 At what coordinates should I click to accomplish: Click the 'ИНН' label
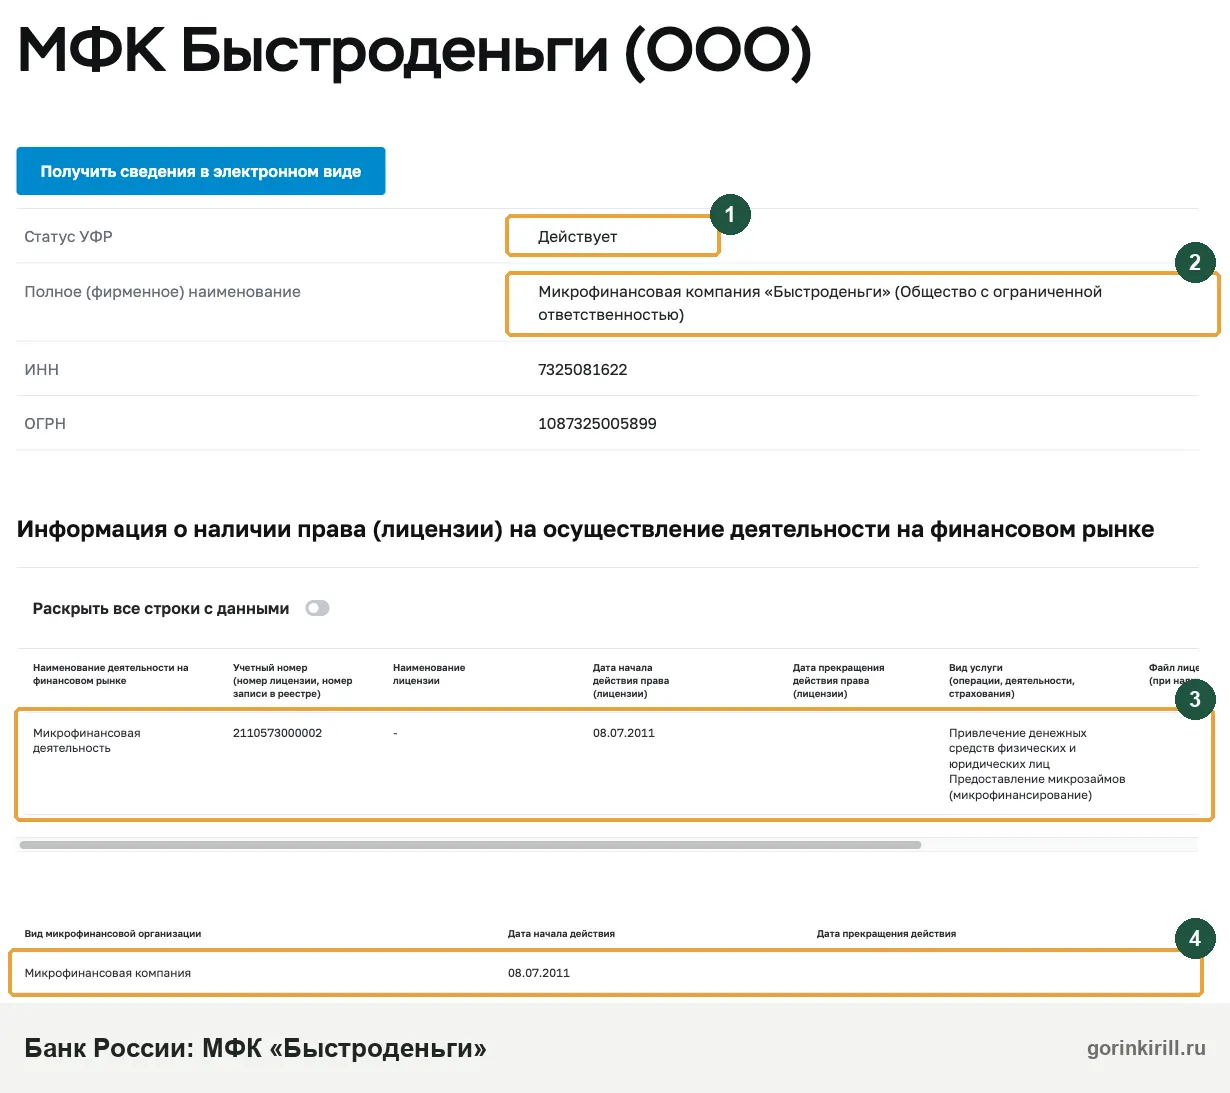41,369
